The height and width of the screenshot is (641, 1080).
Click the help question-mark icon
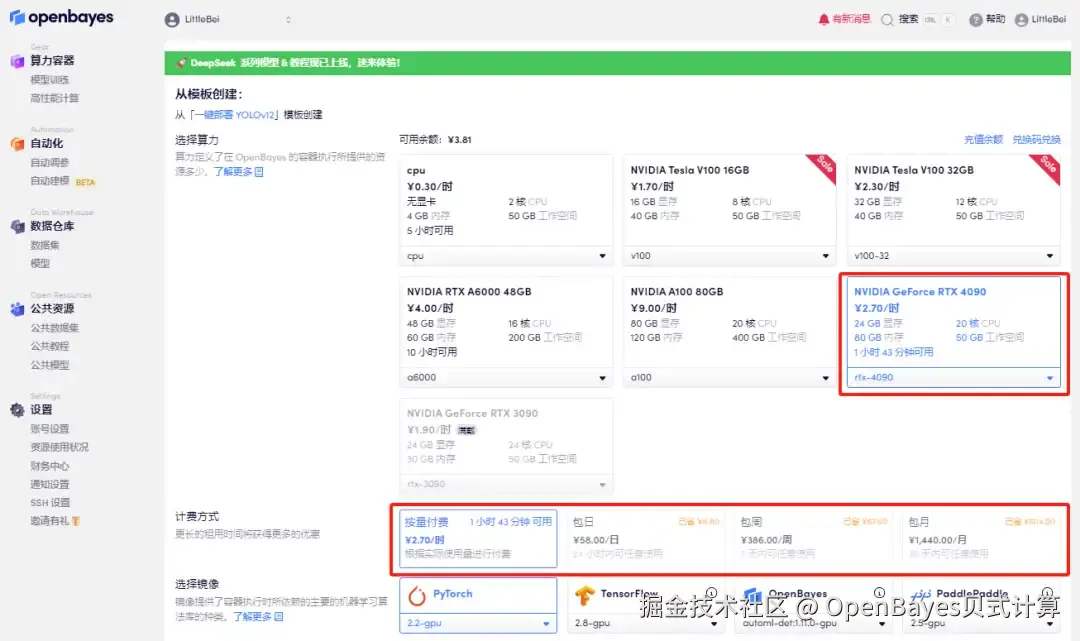pos(975,20)
